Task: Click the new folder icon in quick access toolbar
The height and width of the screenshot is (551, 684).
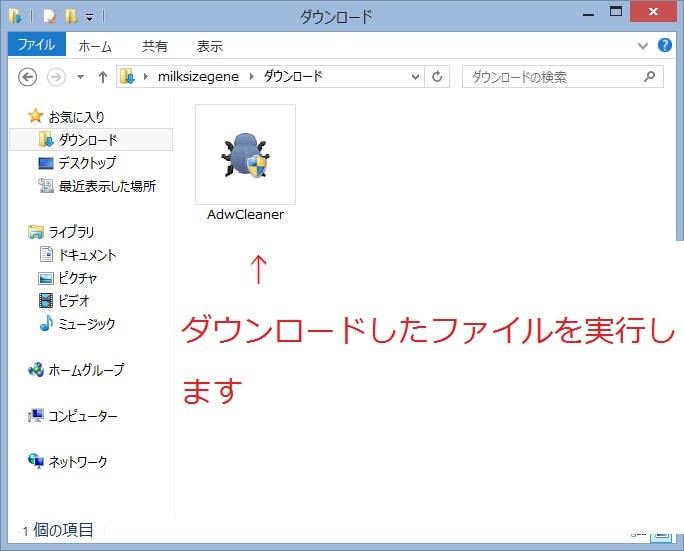Action: [71, 17]
